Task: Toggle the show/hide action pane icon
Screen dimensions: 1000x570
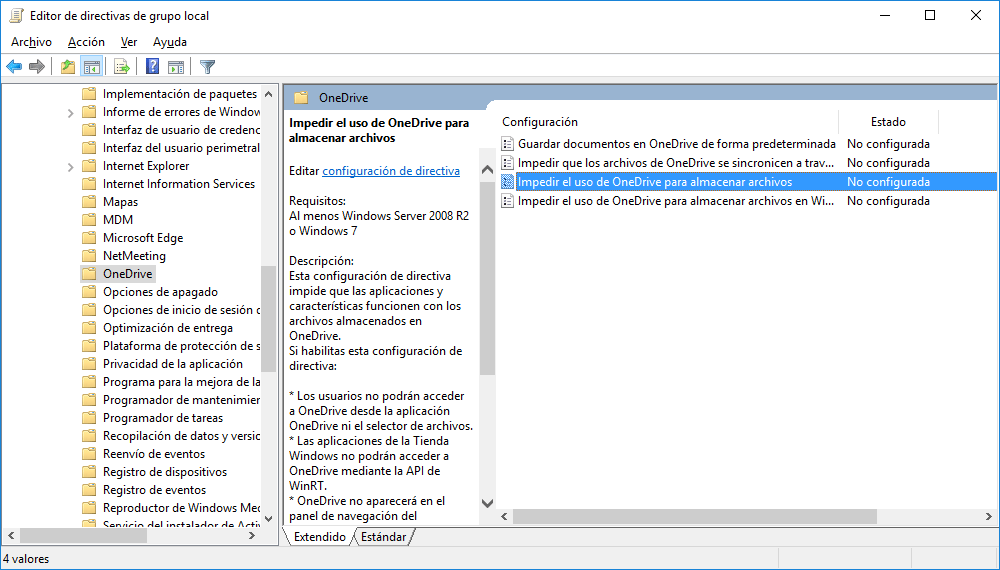Action: pyautogui.click(x=176, y=66)
